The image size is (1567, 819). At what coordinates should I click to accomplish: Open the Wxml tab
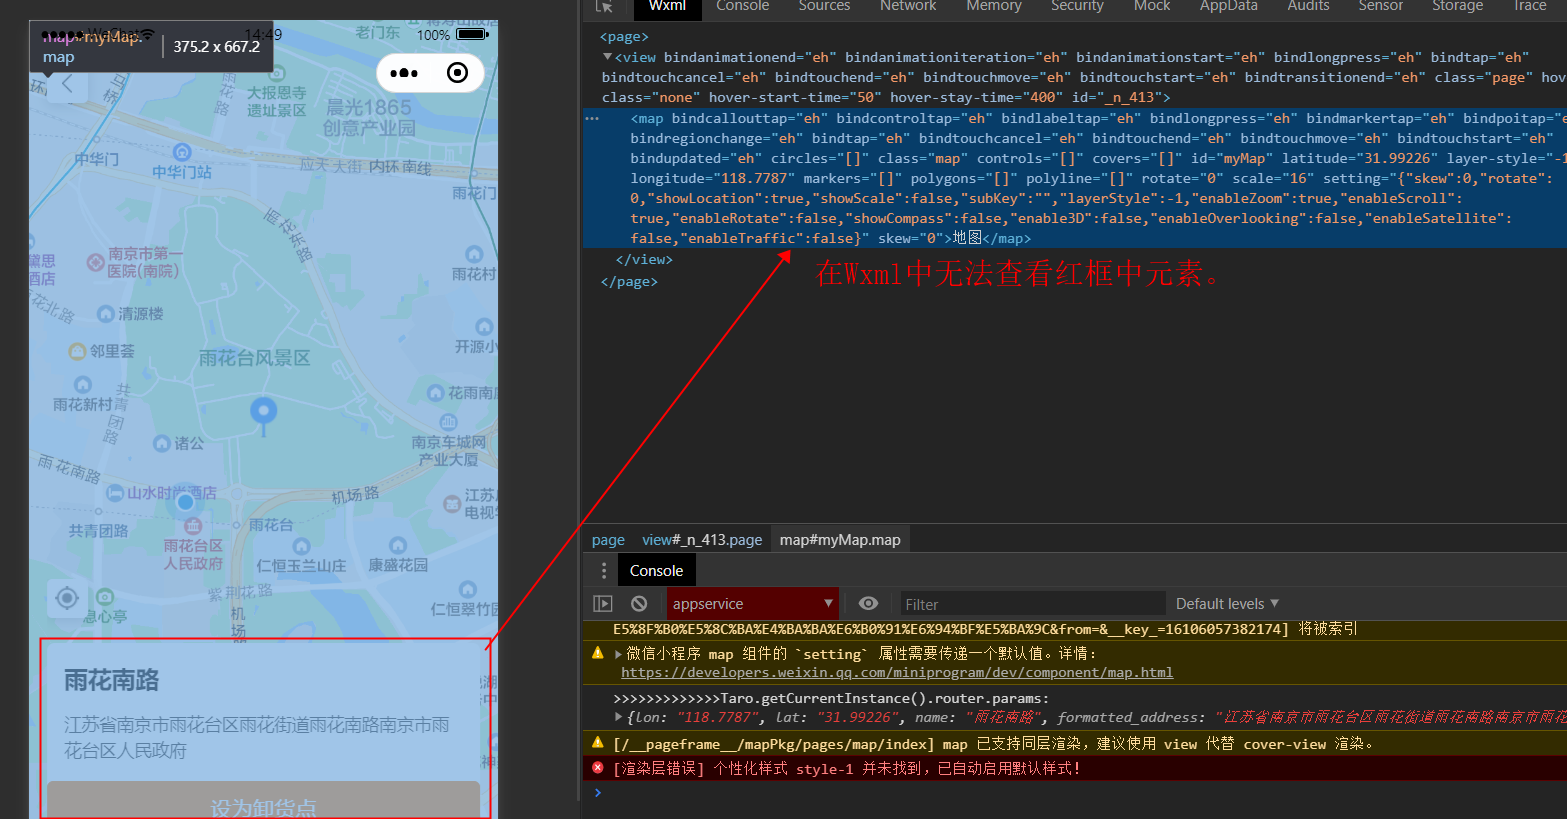[667, 6]
